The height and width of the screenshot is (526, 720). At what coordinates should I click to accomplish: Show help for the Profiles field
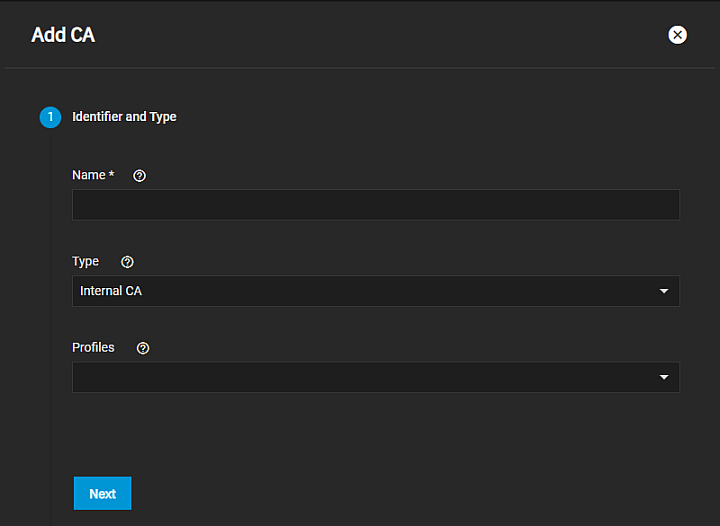(142, 348)
